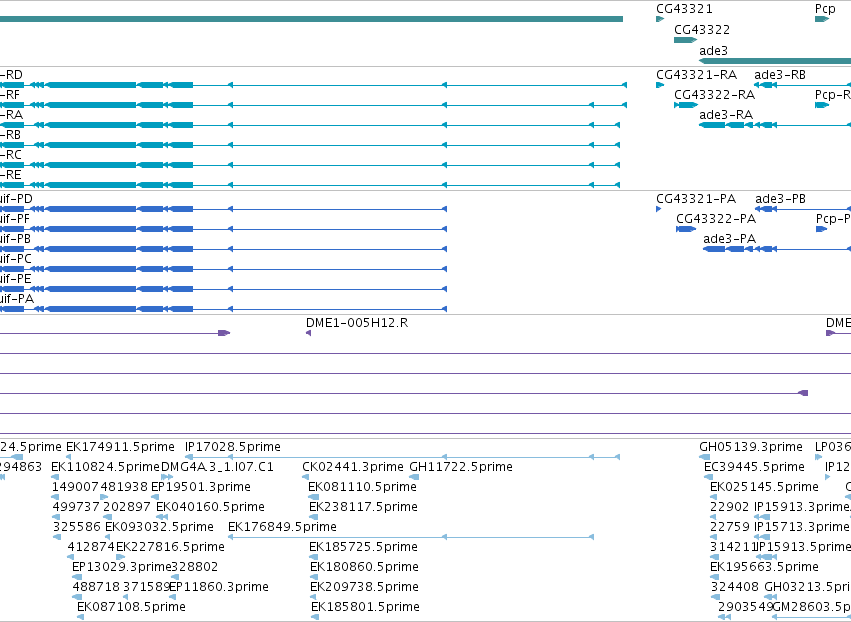Viewport: 851px width, 622px height.
Task: Click the 371589 EST label
Action: click(147, 588)
